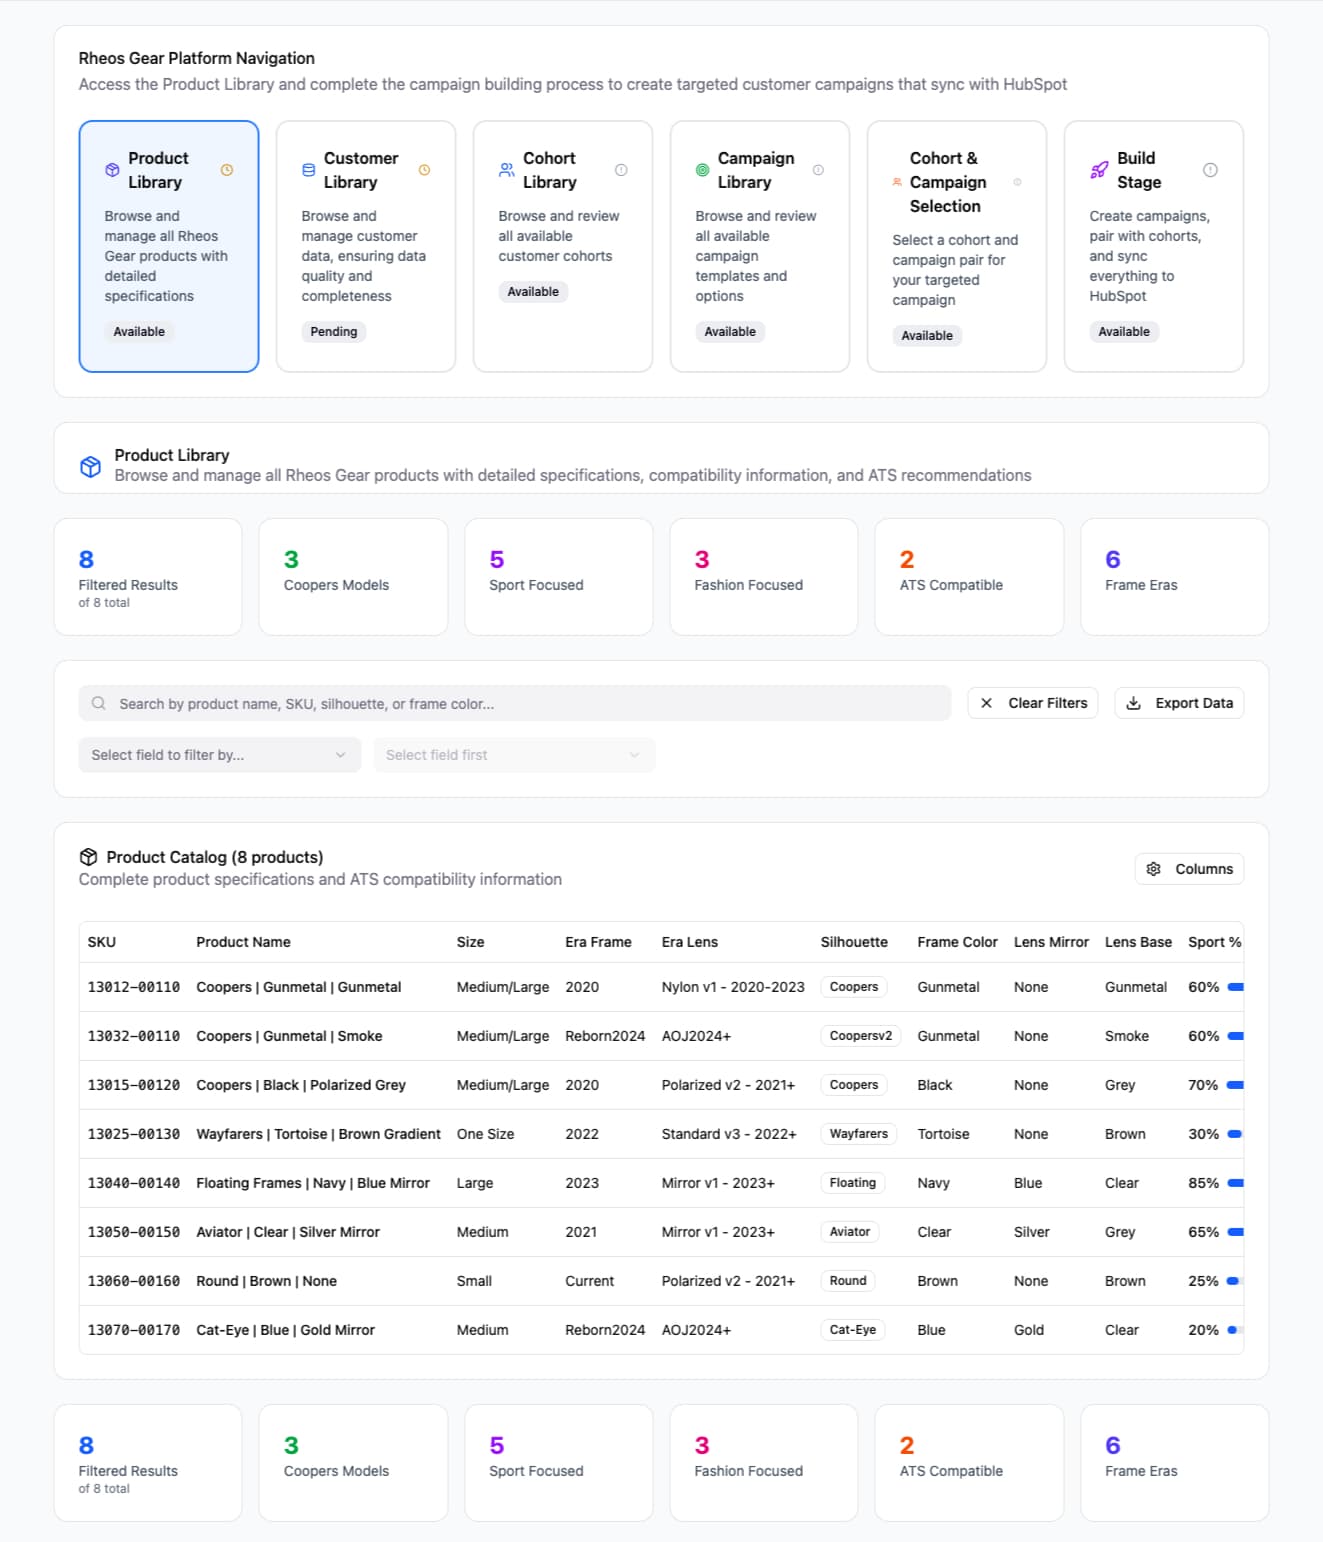Click the Campaign Library target icon
The image size is (1323, 1542).
click(x=702, y=170)
